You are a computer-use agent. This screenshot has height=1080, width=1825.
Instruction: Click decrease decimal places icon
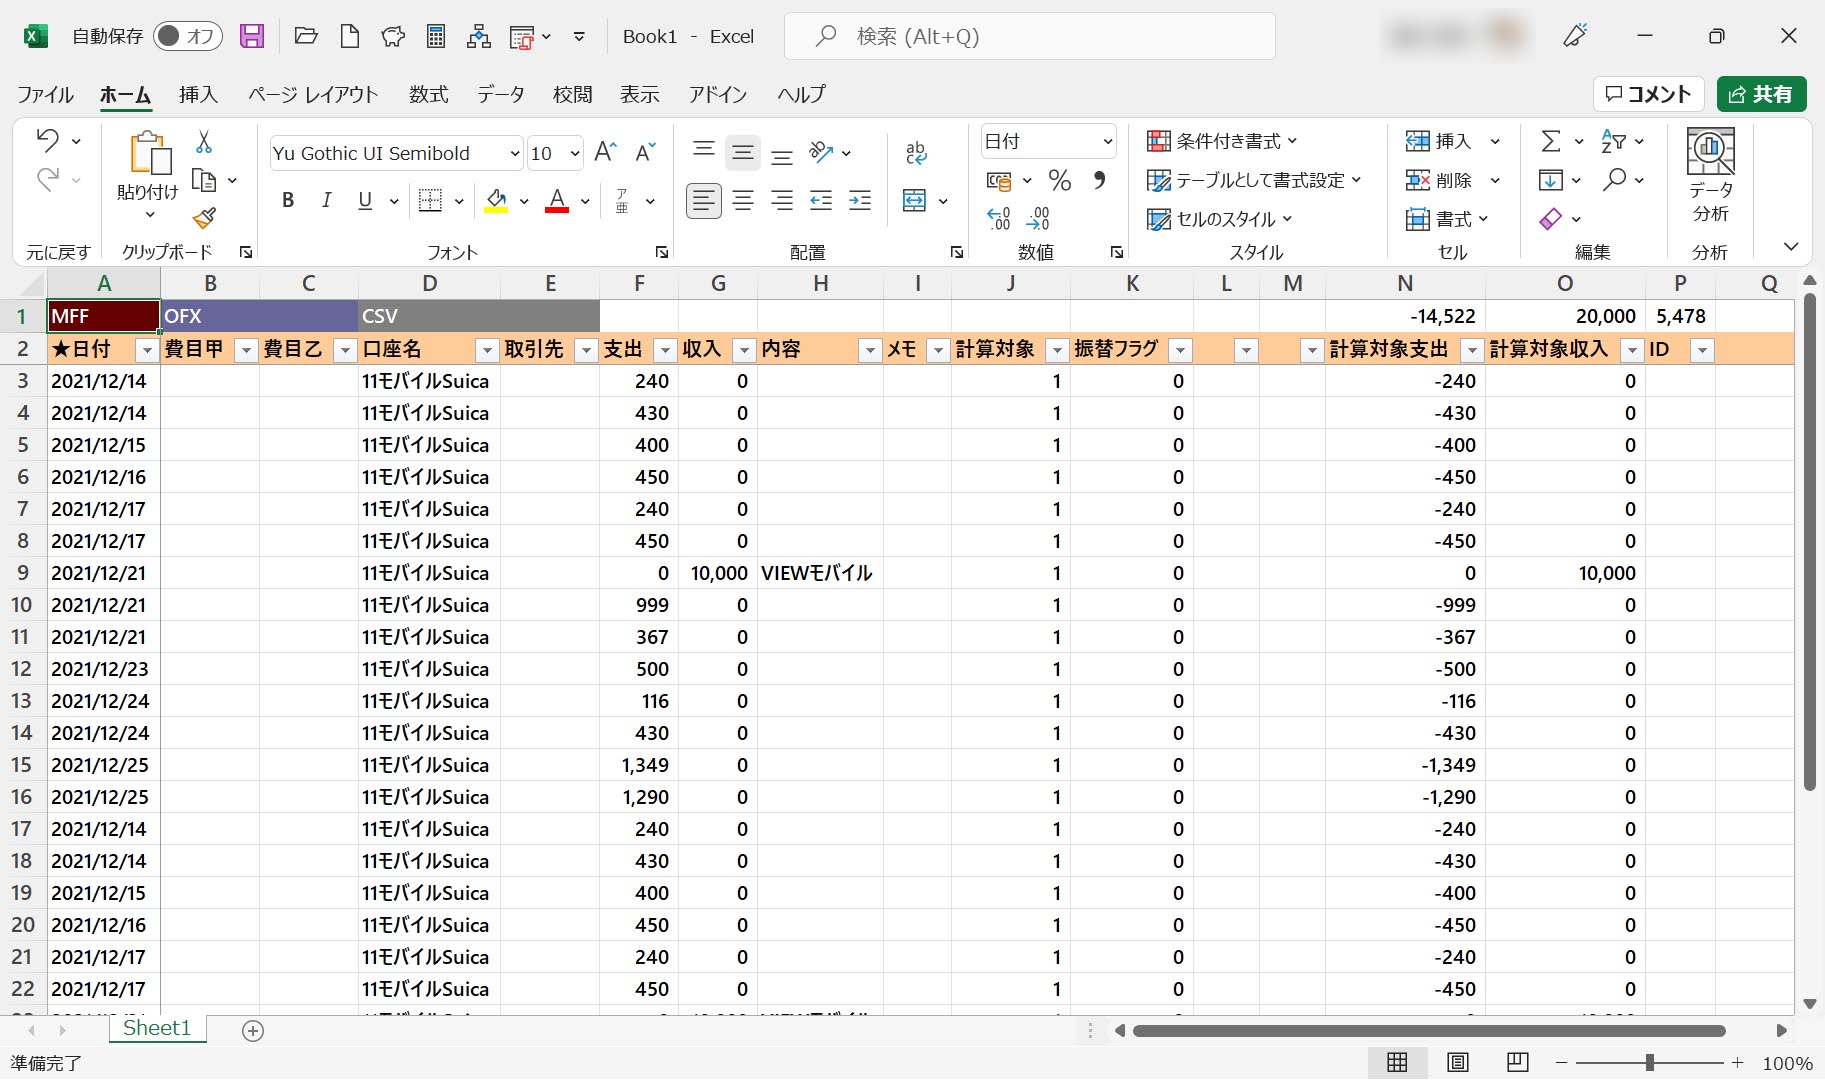(x=1038, y=218)
